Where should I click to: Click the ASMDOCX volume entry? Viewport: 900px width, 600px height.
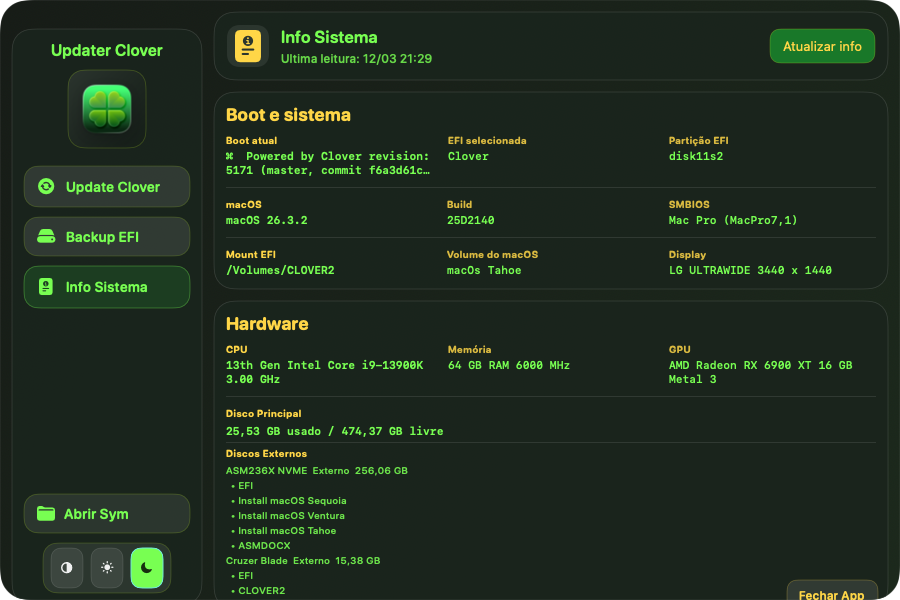[x=264, y=545]
